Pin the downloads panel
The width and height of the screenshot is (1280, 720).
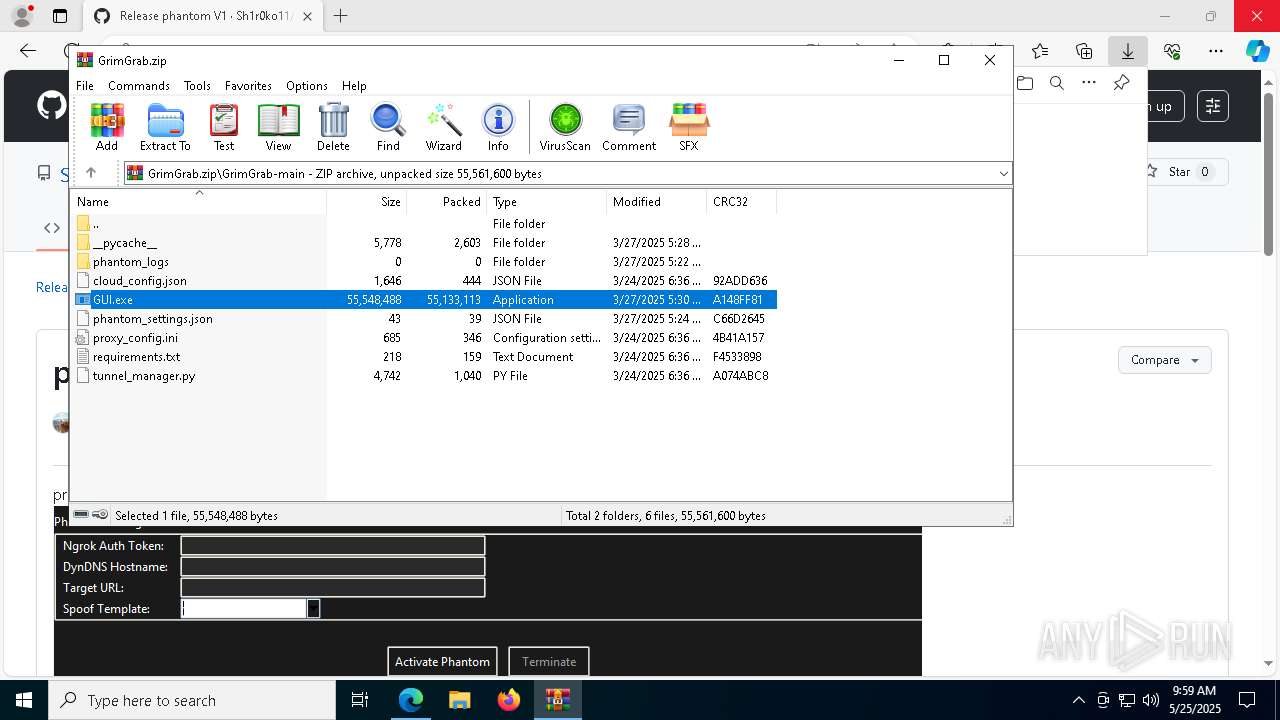[x=1121, y=83]
